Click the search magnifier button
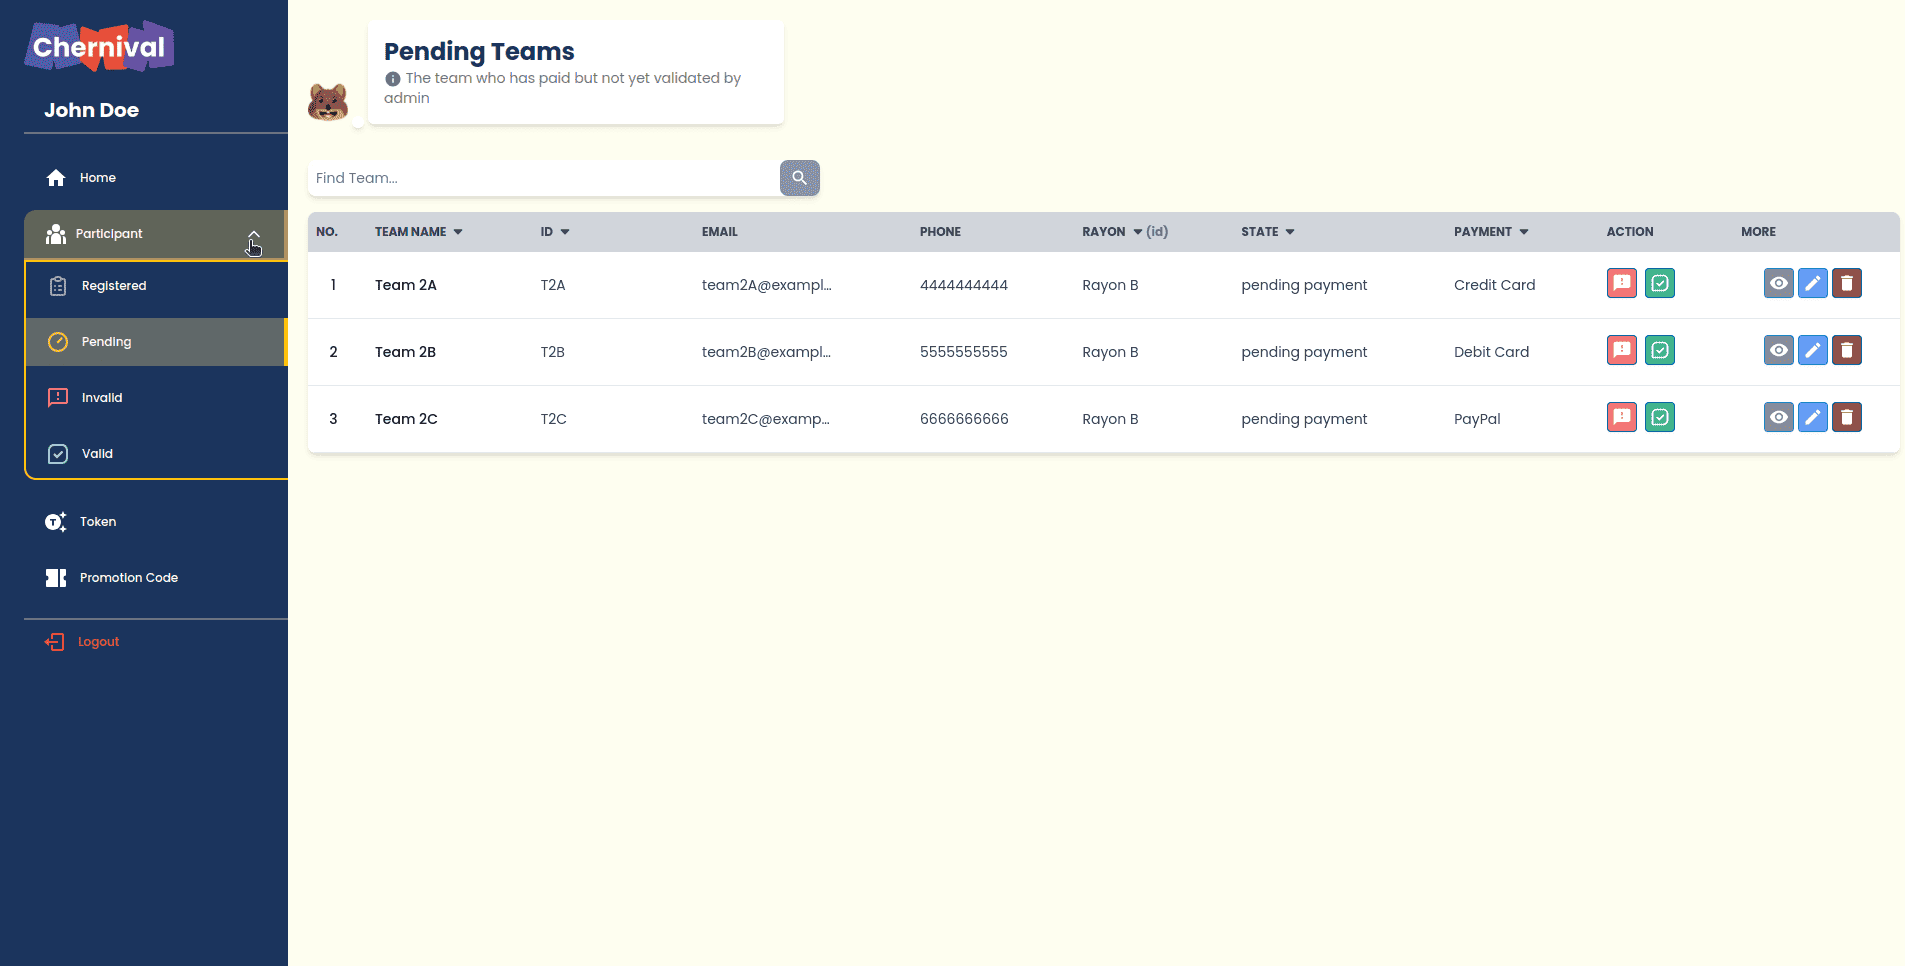This screenshot has height=966, width=1905. [799, 178]
